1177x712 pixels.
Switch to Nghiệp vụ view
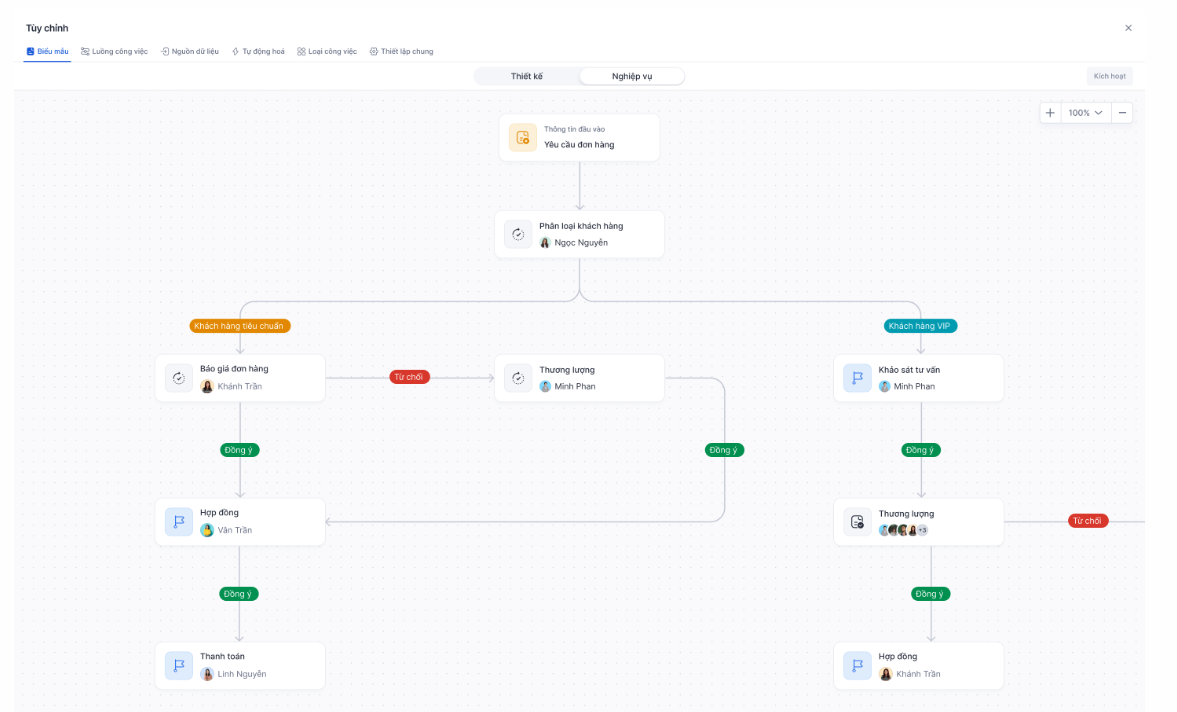pyautogui.click(x=632, y=77)
